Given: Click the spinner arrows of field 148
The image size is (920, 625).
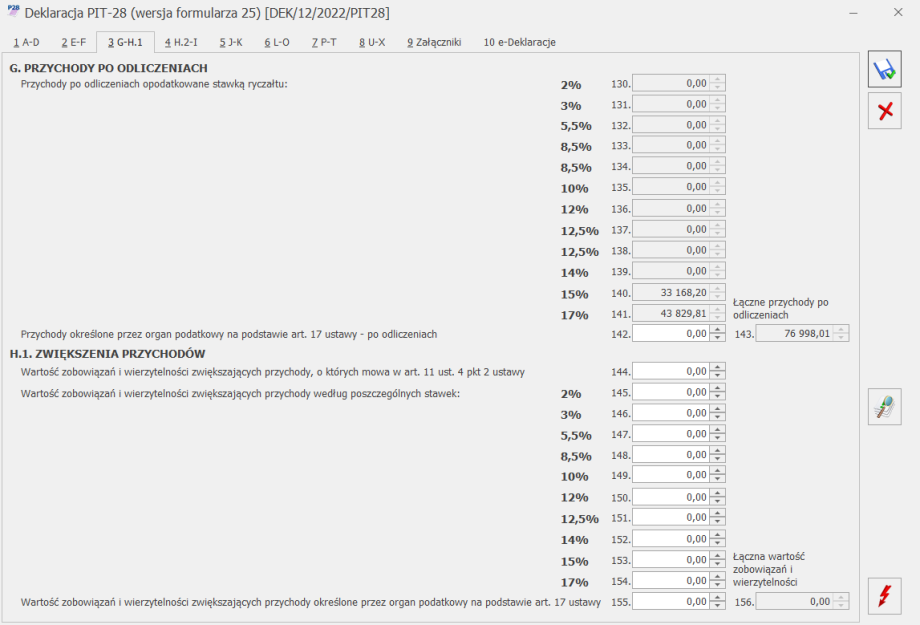Looking at the screenshot, I should pyautogui.click(x=718, y=454).
